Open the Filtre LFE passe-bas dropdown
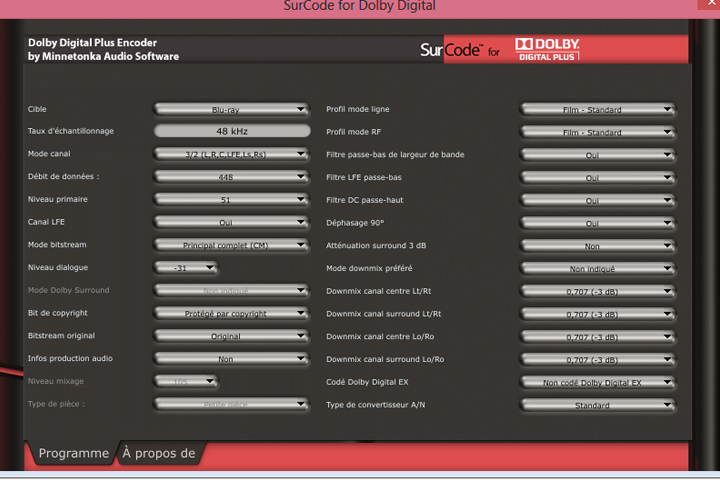This screenshot has height=480, width=720. [598, 178]
